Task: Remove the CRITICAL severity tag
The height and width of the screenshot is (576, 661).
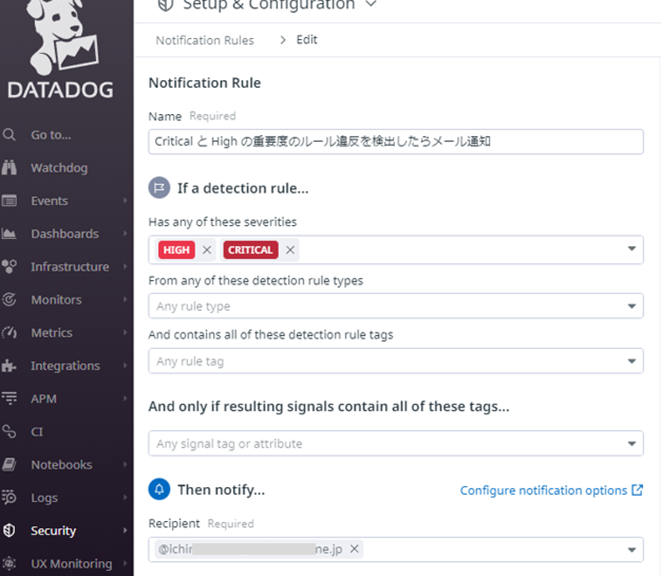Action: point(290,250)
